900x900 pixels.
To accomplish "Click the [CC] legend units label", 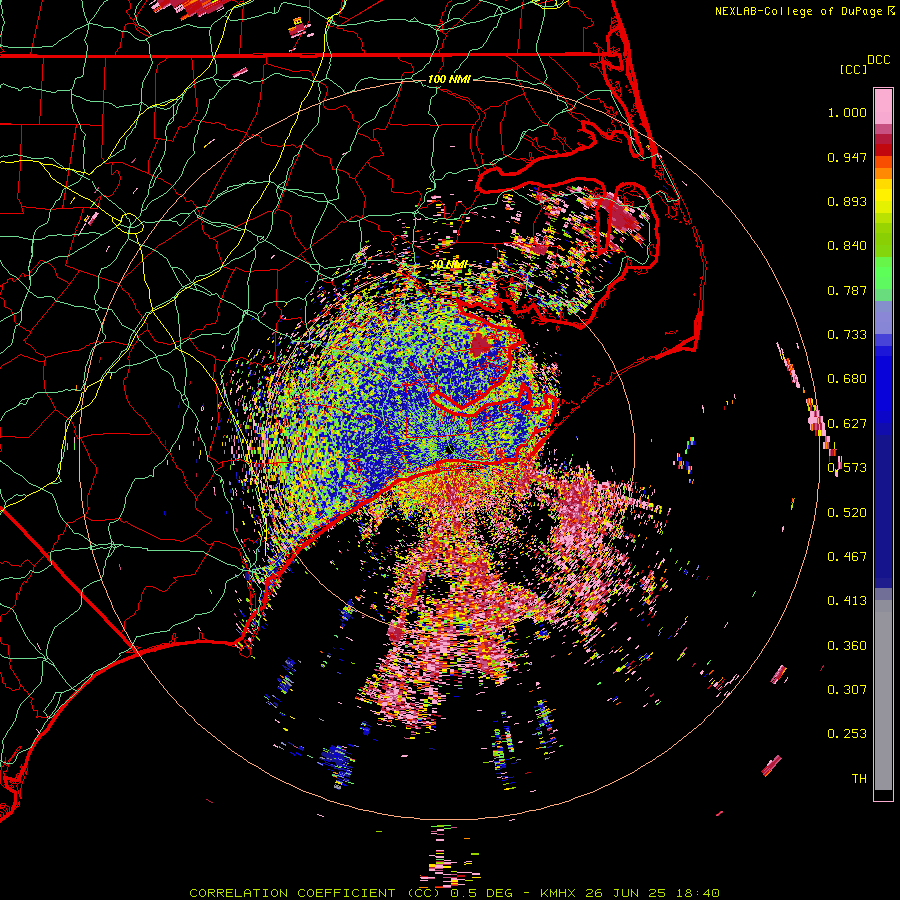I will coord(853,69).
